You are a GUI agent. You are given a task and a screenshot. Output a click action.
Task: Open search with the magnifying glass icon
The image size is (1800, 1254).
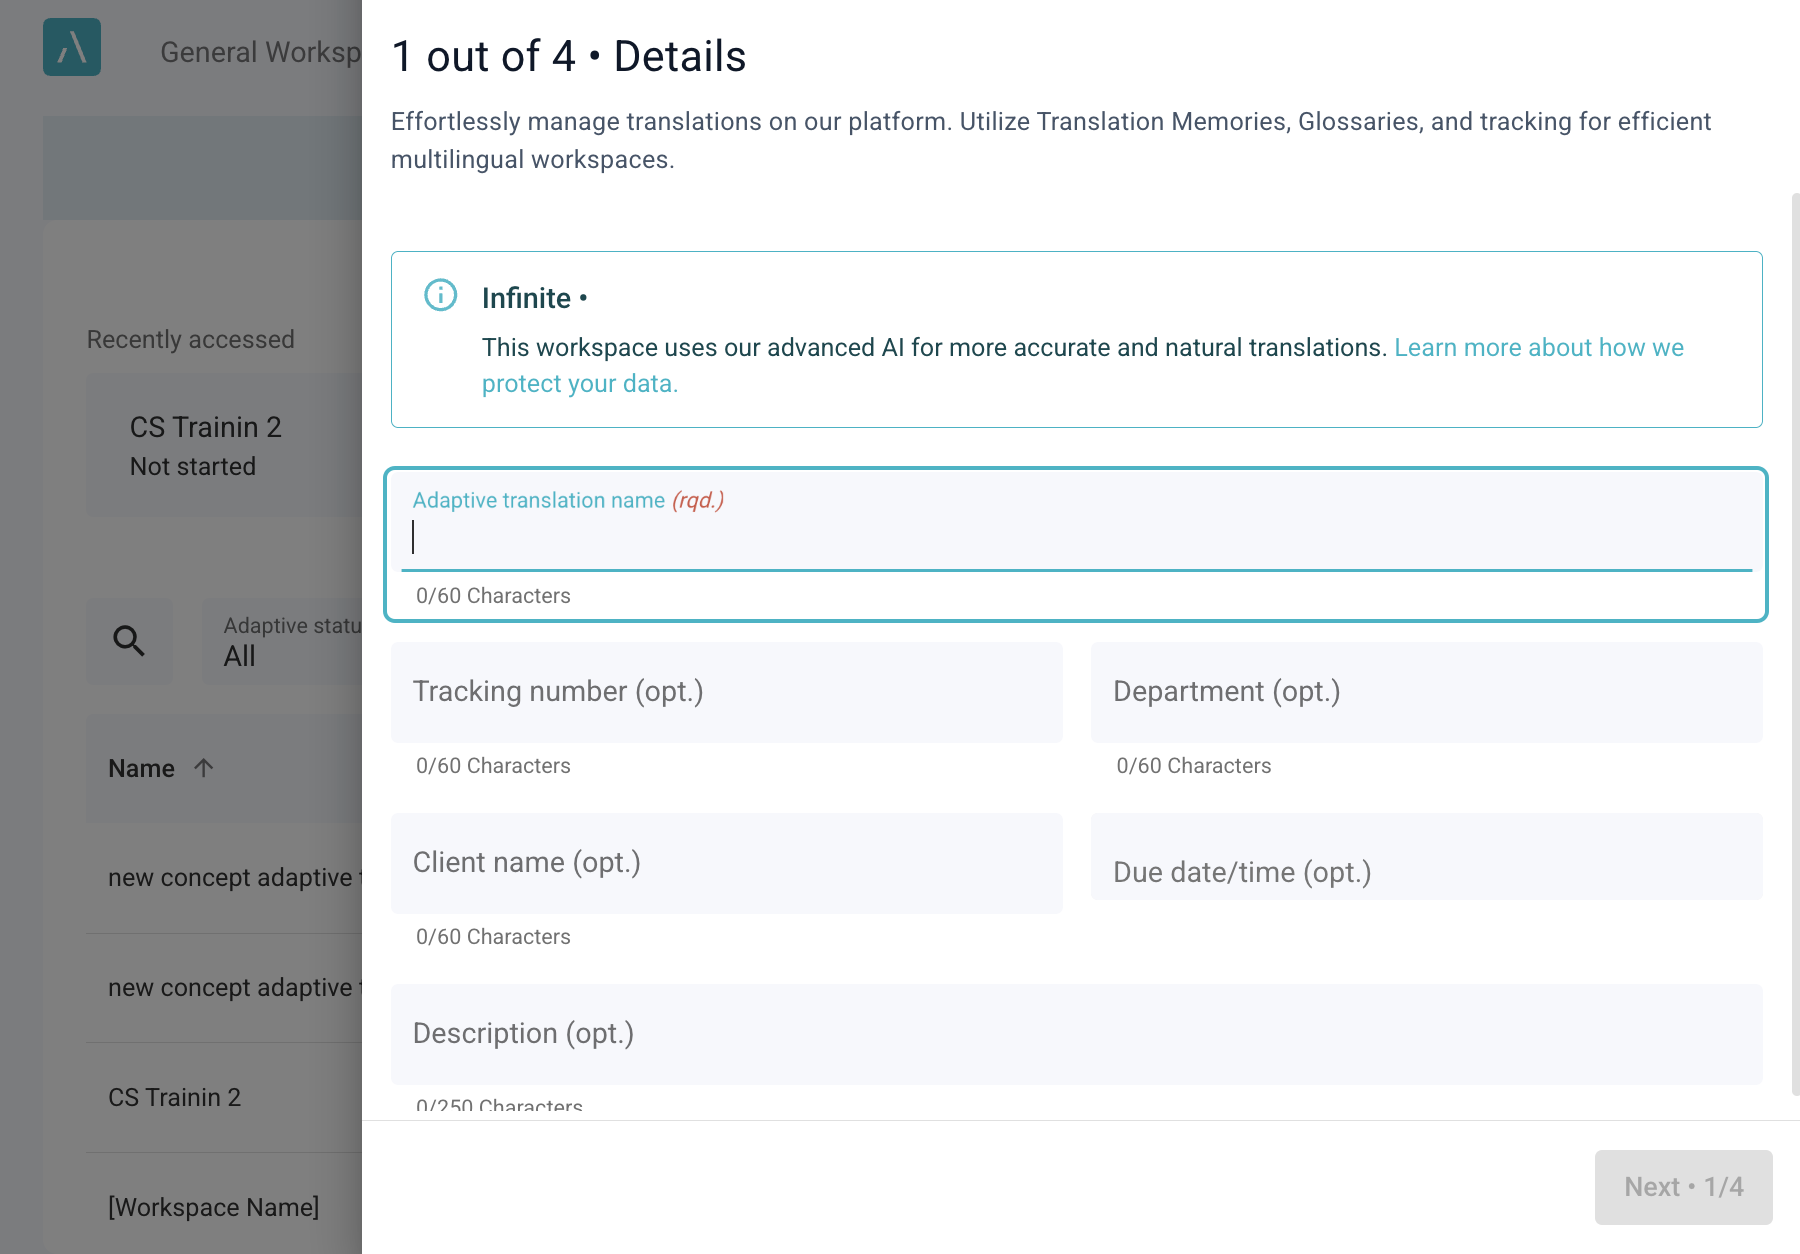coord(129,641)
